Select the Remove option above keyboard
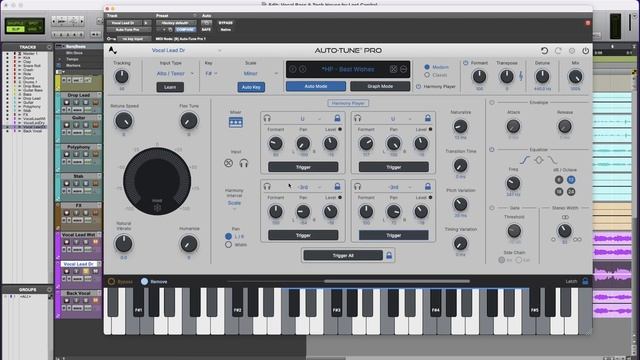The width and height of the screenshot is (640, 360). point(144,282)
